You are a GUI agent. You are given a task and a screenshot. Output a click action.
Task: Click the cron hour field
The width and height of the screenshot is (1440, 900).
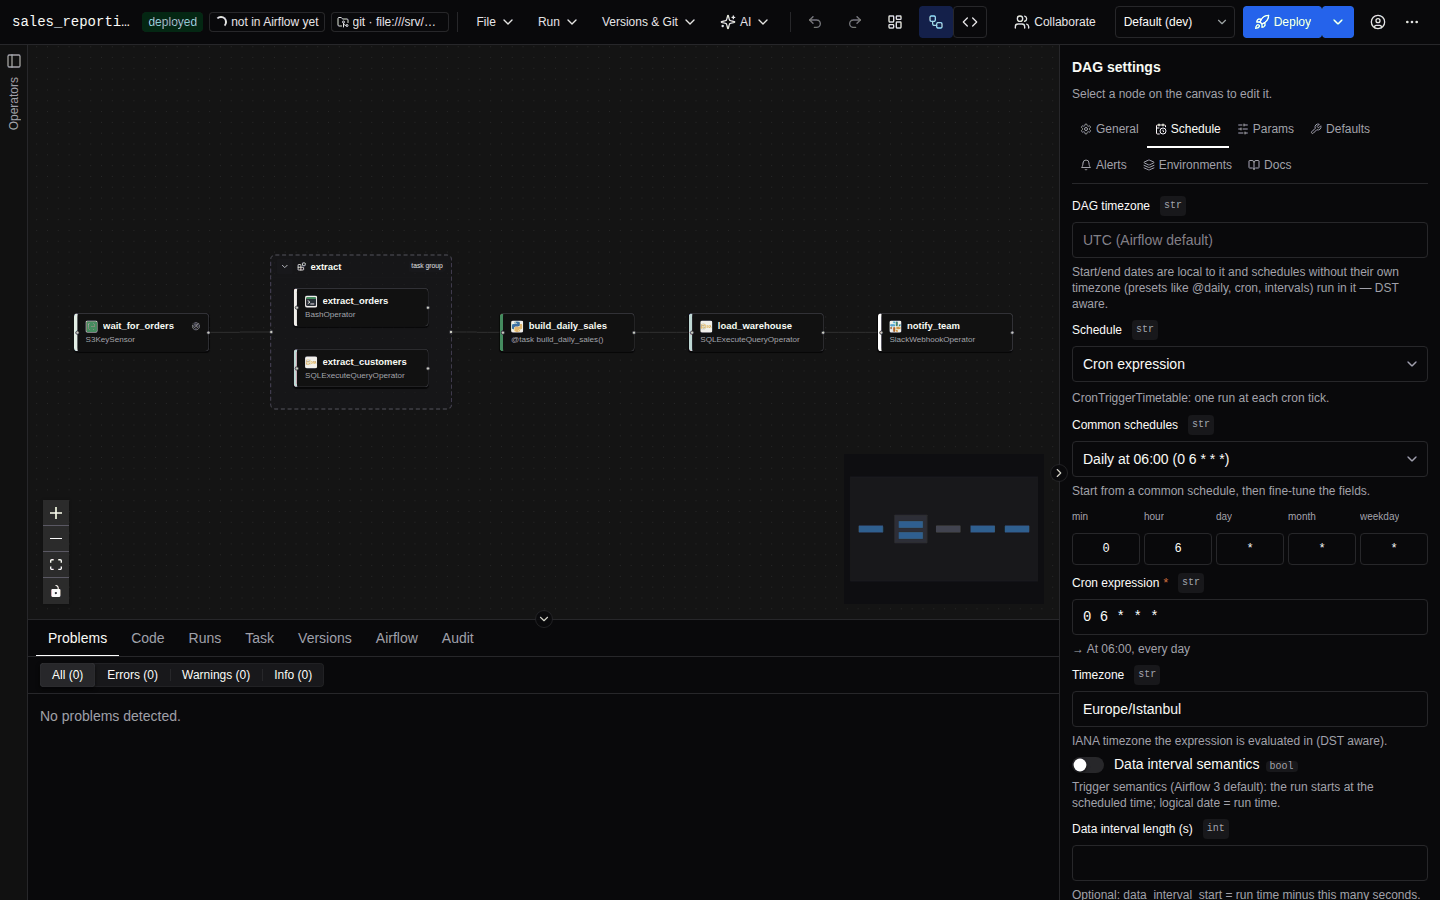coord(1178,548)
